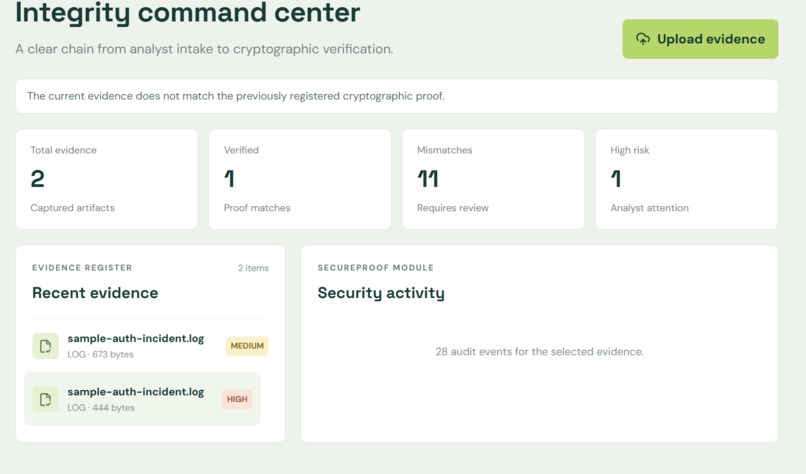
Task: Click the HIGH risk badge
Action: 237,399
